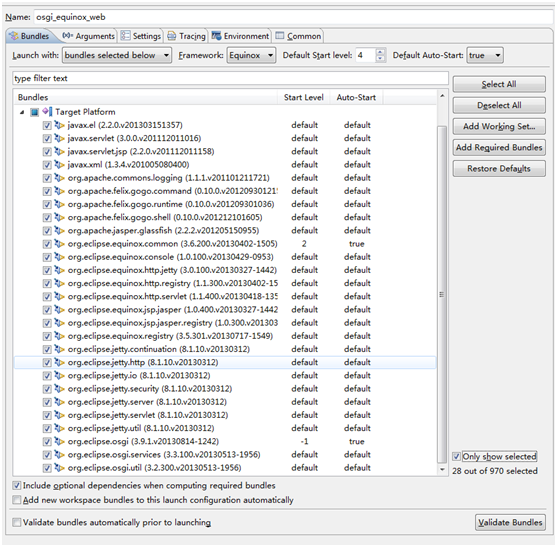Increase the Default Start level spinner

(380, 52)
